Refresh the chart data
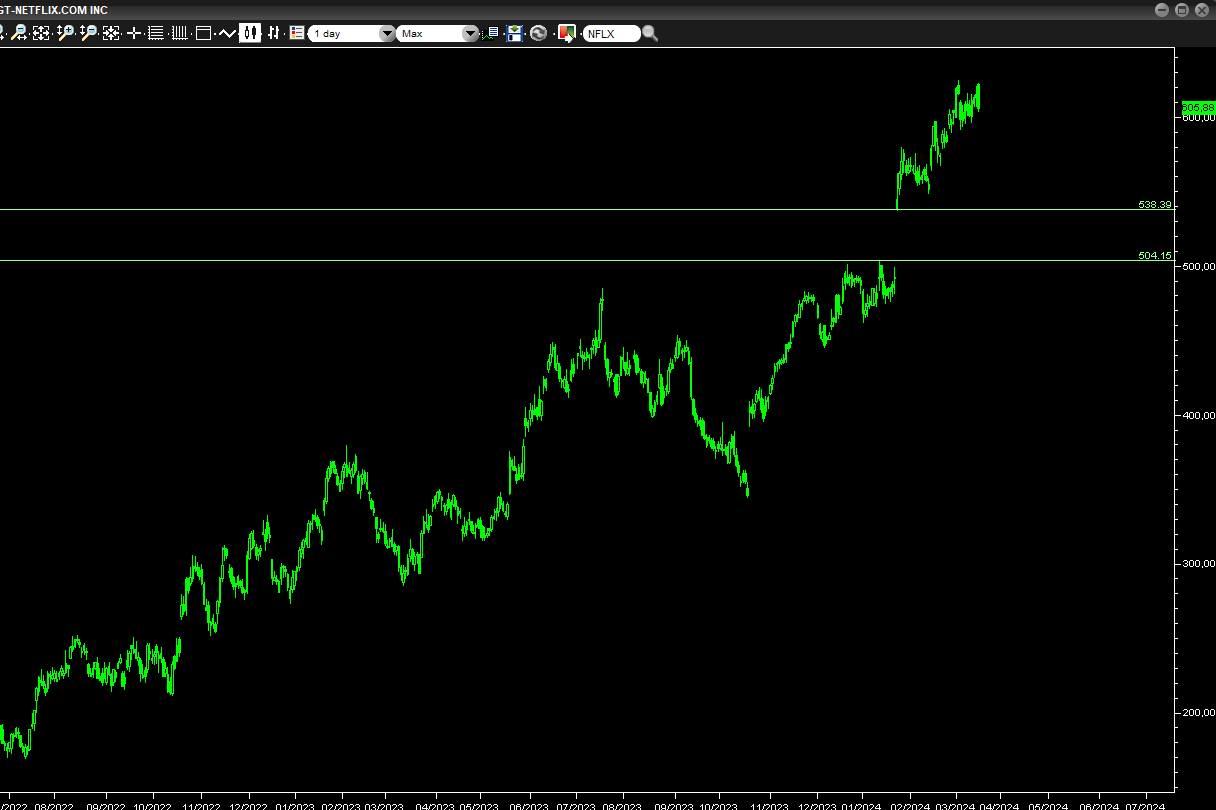Screen dimensions: 1216x810 click(539, 33)
